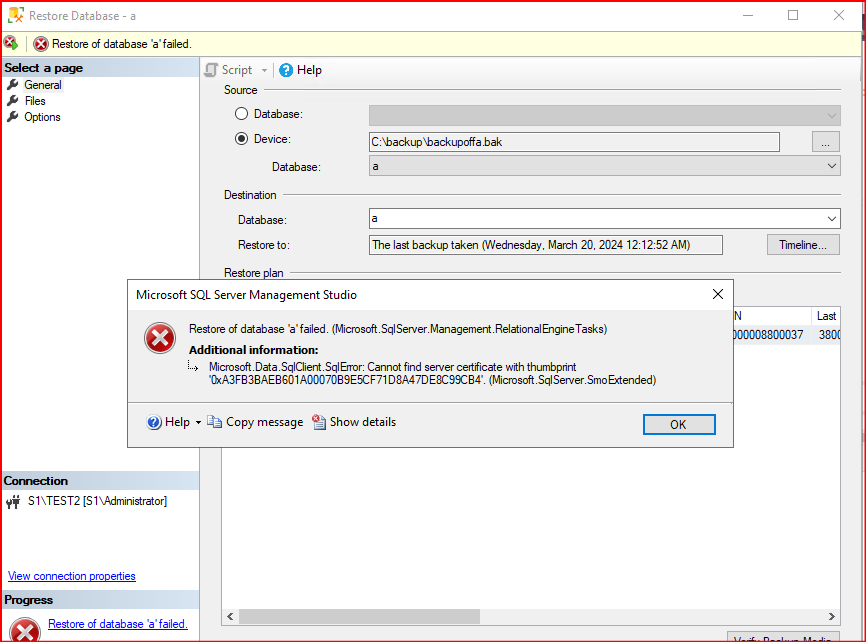Select the Device source radio button
The width and height of the screenshot is (866, 642).
[x=241, y=139]
